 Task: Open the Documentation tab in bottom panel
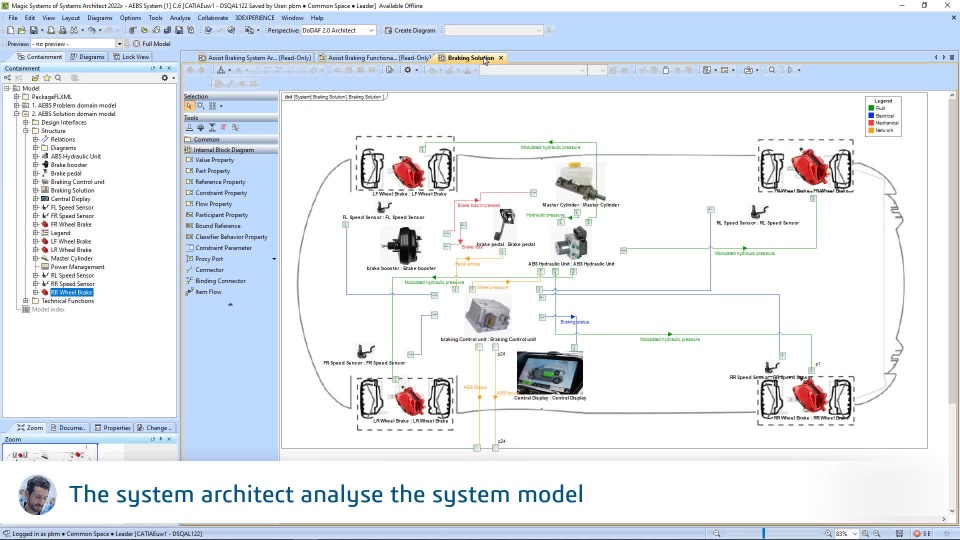[67, 428]
